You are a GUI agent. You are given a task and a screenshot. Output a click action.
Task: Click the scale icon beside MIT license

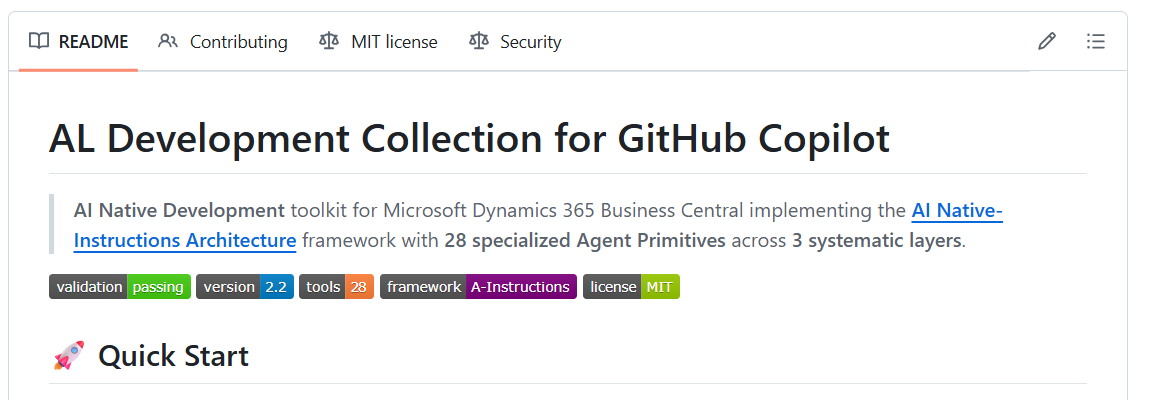click(x=329, y=41)
